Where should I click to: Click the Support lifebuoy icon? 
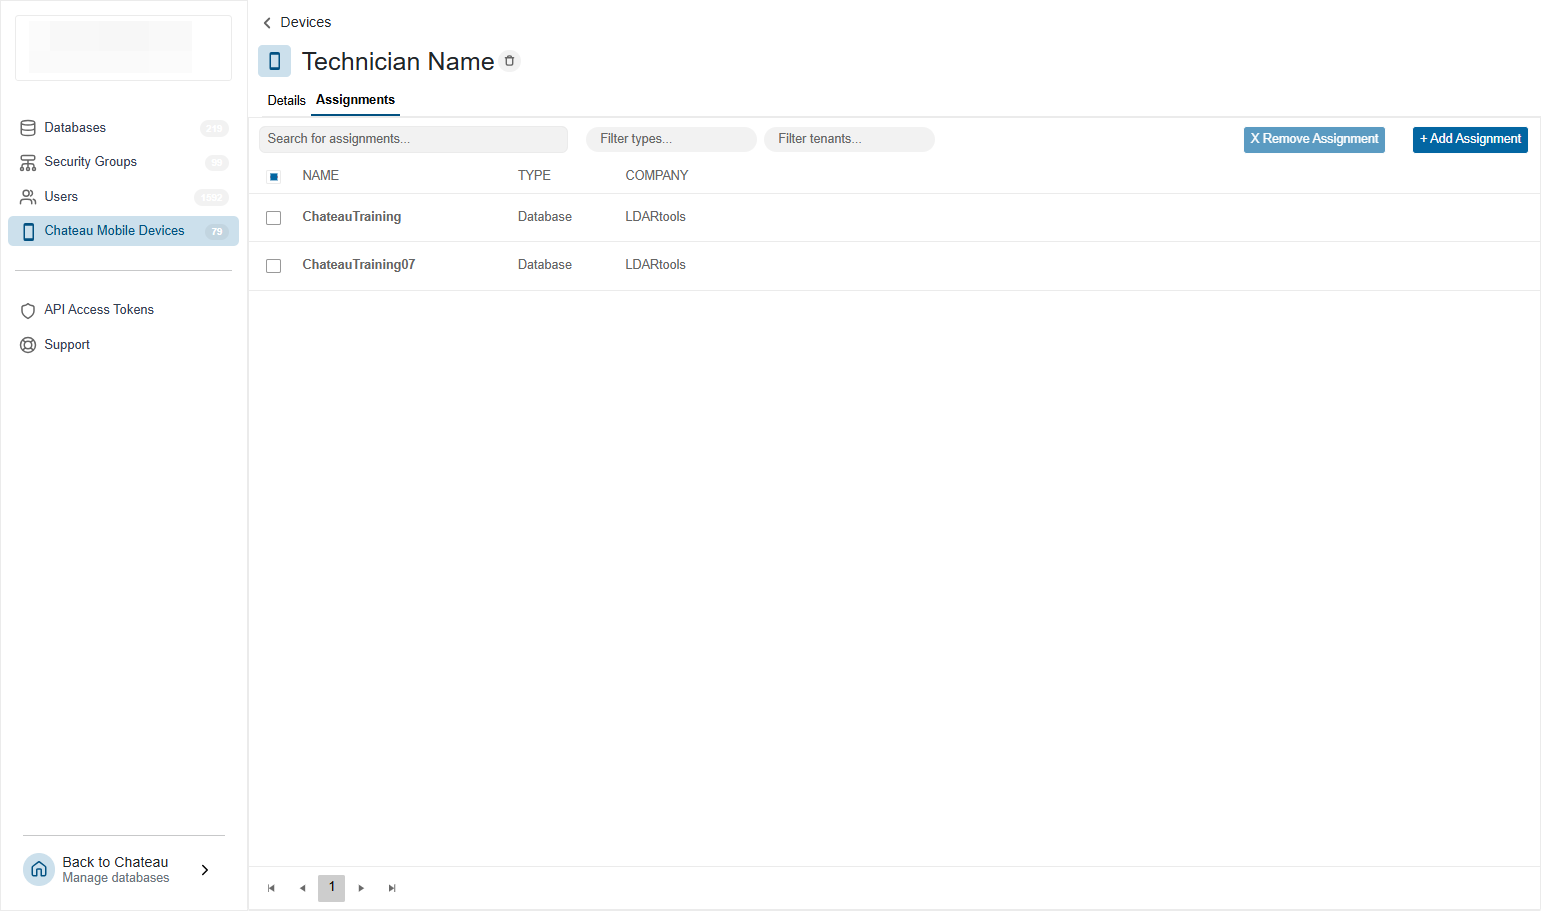click(x=28, y=345)
